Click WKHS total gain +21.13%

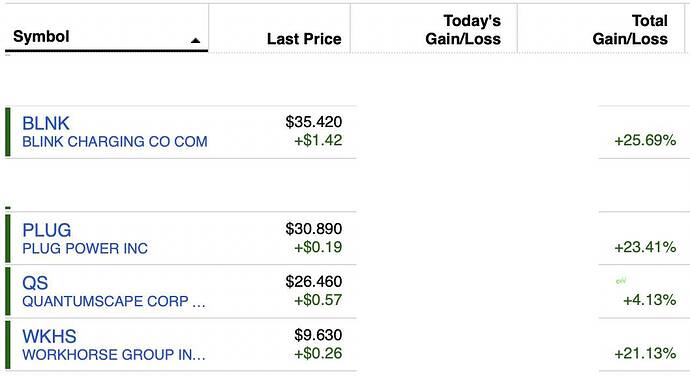pyautogui.click(x=645, y=353)
